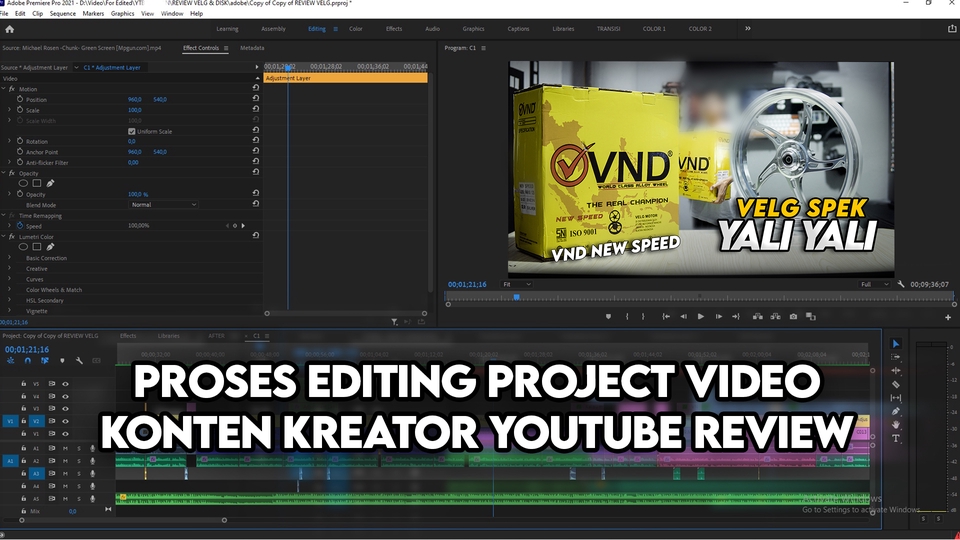Collapse the Motion effect
Viewport: 960px width, 540px height.
4,89
